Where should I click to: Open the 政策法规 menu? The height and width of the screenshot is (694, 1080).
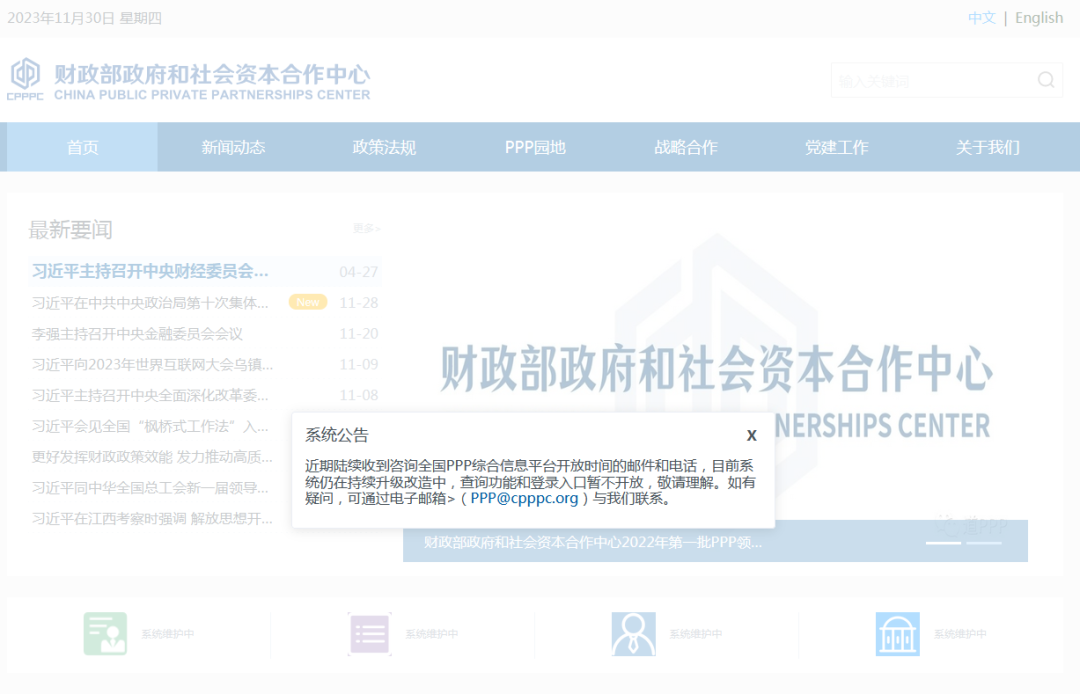tap(384, 147)
